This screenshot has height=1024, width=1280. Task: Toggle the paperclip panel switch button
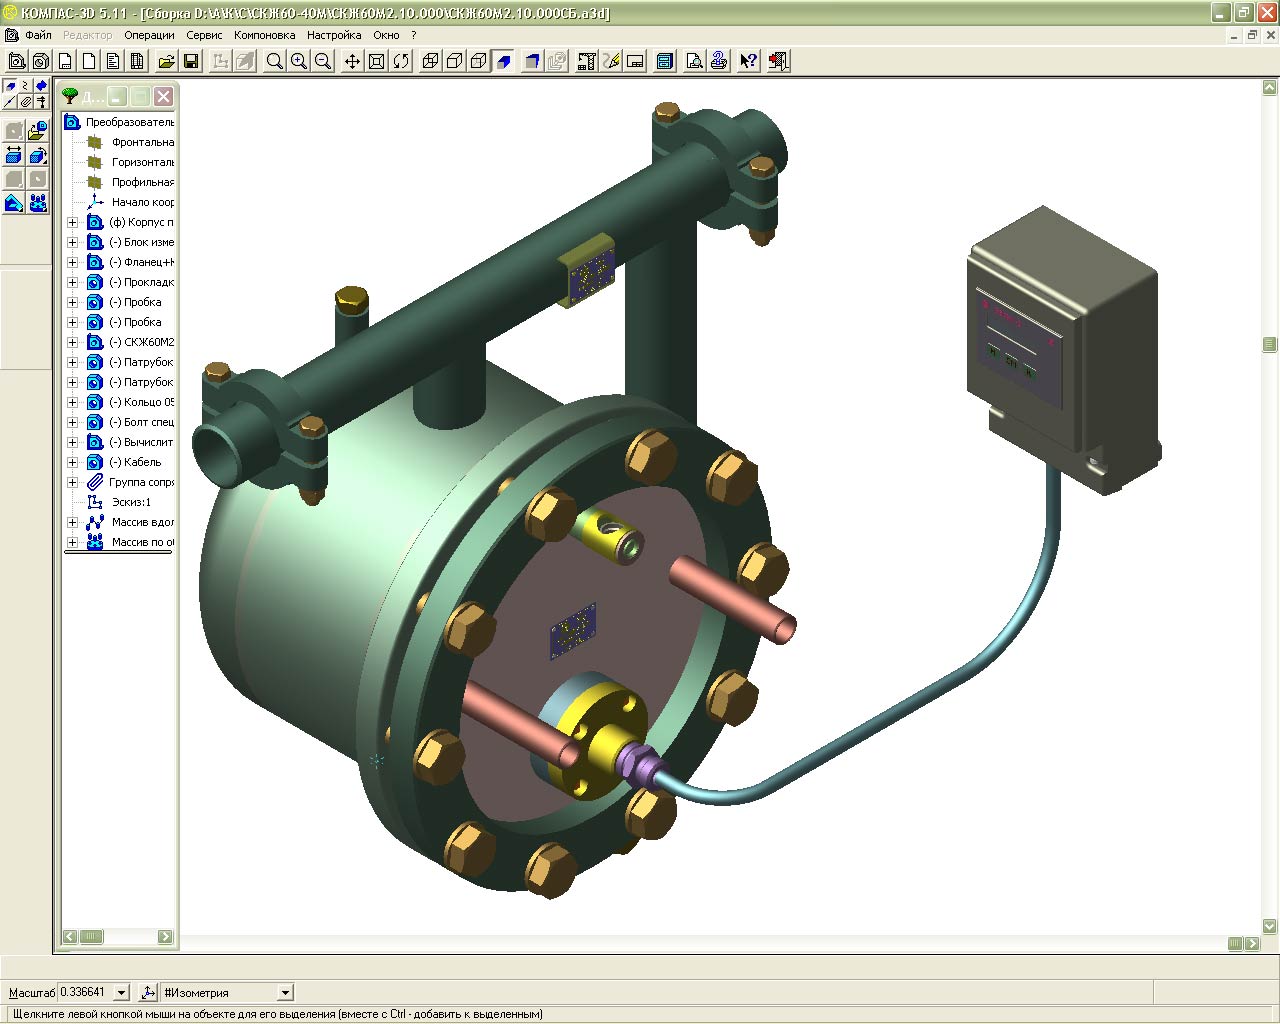click(x=26, y=102)
